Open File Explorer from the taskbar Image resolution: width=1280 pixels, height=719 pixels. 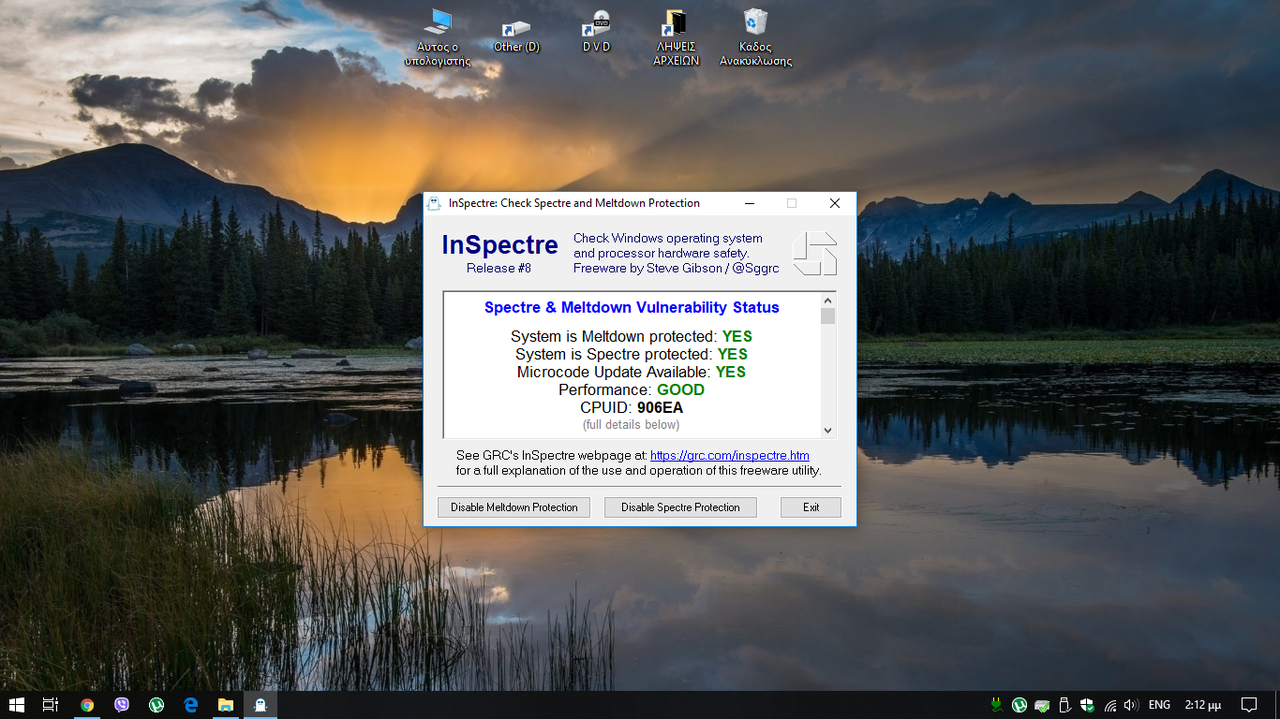click(226, 705)
